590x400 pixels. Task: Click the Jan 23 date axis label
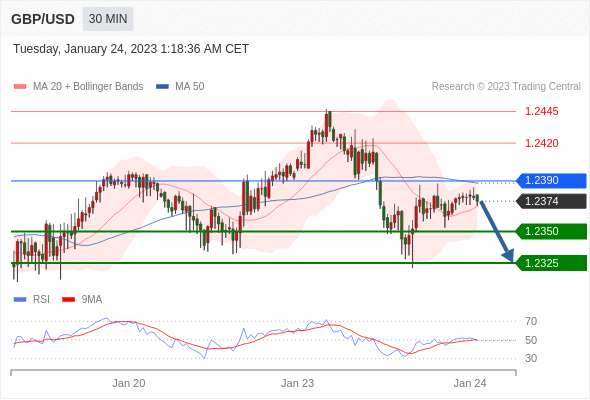tap(297, 383)
